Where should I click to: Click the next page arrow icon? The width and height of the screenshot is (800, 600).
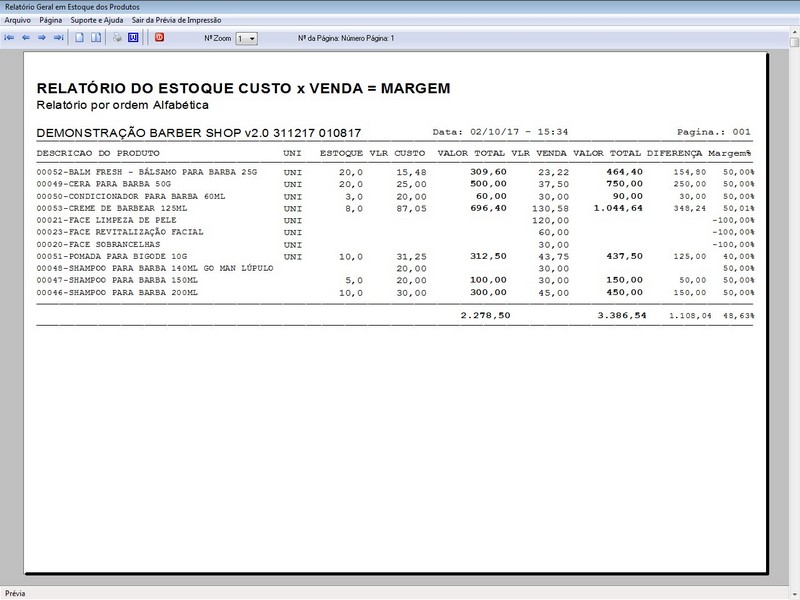[x=42, y=38]
